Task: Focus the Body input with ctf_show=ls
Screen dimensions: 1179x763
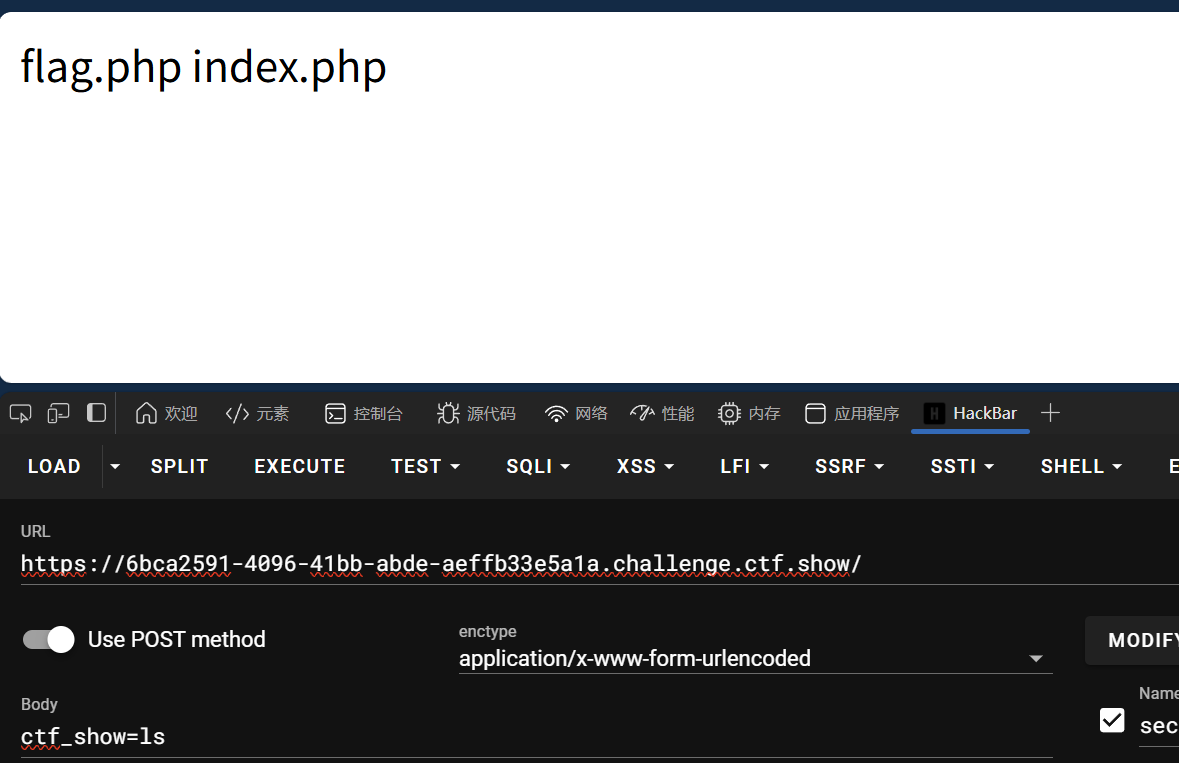Action: (536, 737)
